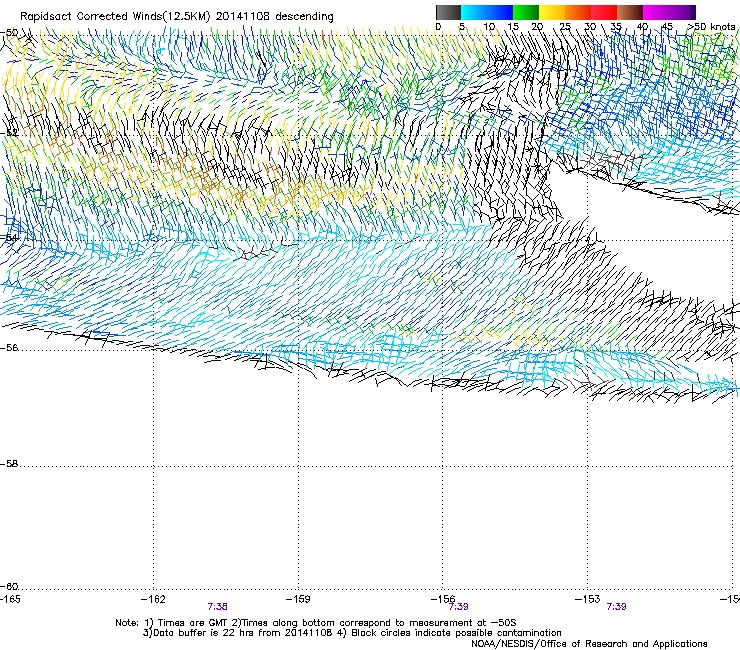Click the -52 latitude axis label
Viewport: 740px width, 650px height.
(x=9, y=133)
